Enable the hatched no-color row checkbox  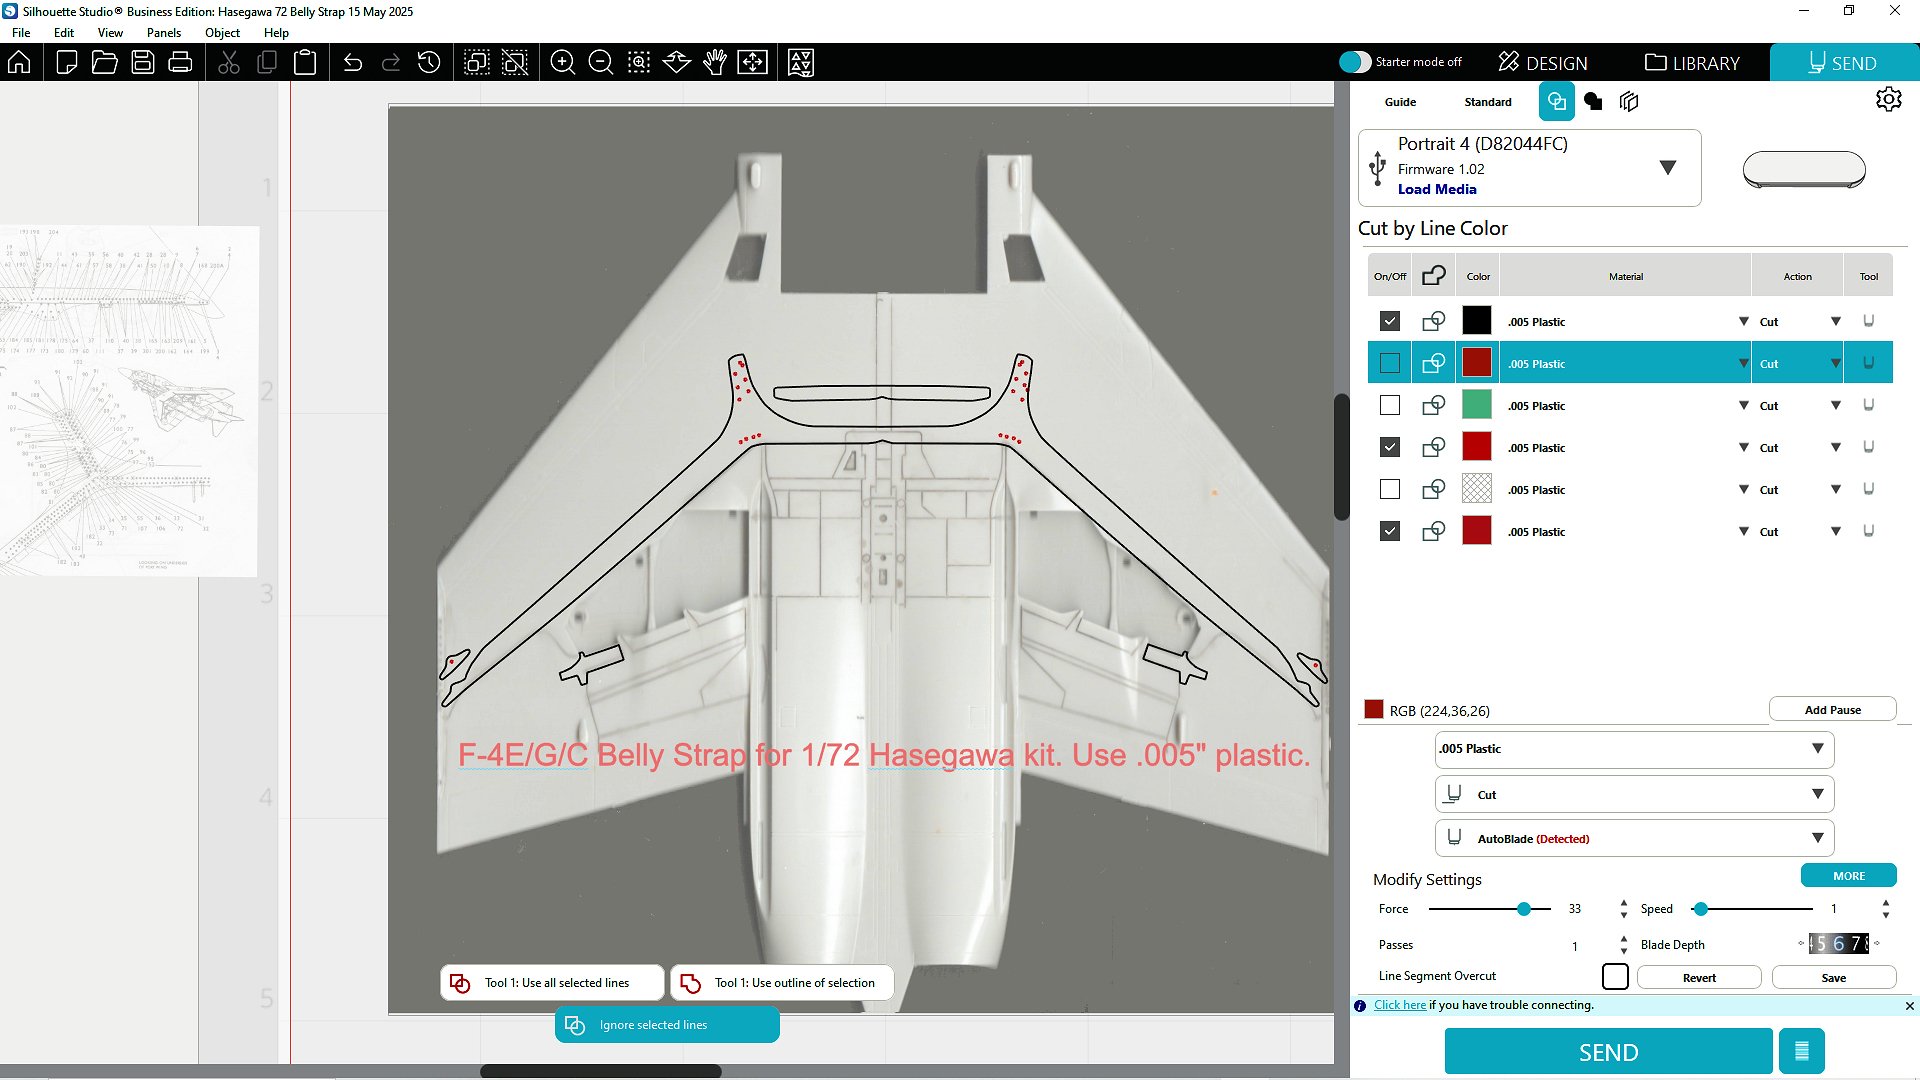pos(1389,489)
